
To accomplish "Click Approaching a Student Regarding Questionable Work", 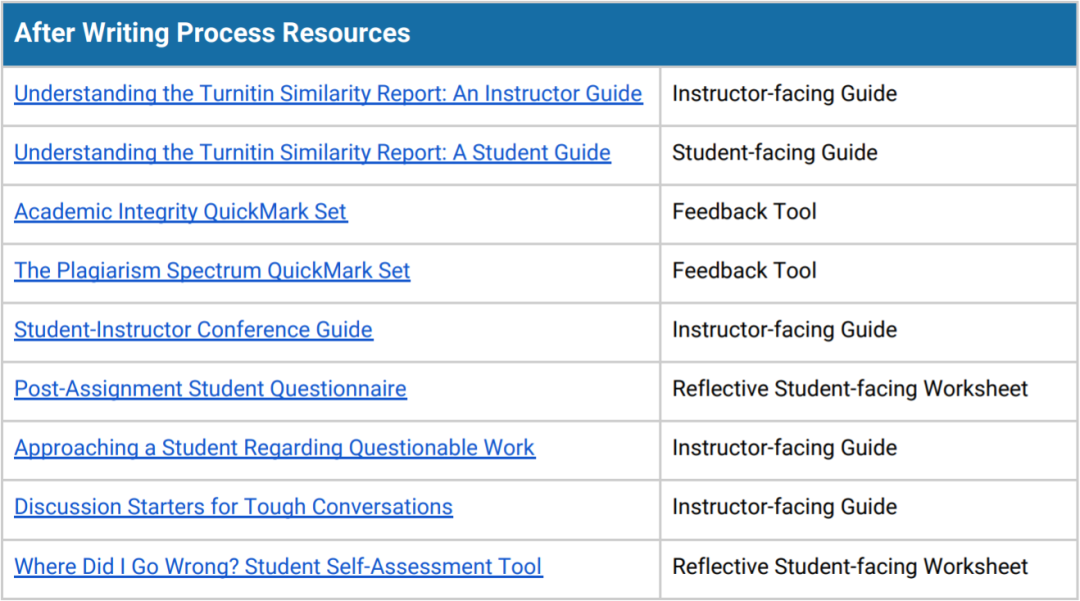I will [x=274, y=448].
